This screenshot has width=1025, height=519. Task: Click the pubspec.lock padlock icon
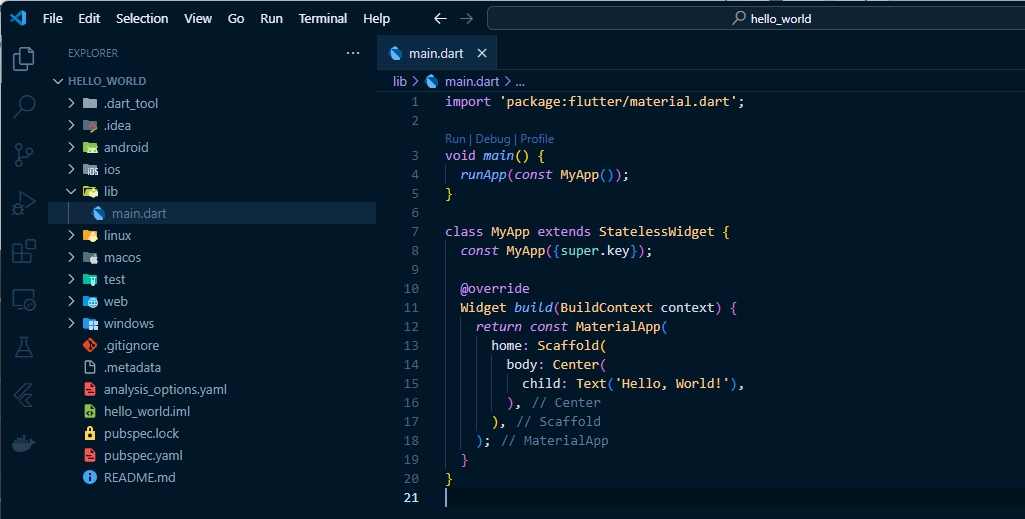[x=90, y=433]
